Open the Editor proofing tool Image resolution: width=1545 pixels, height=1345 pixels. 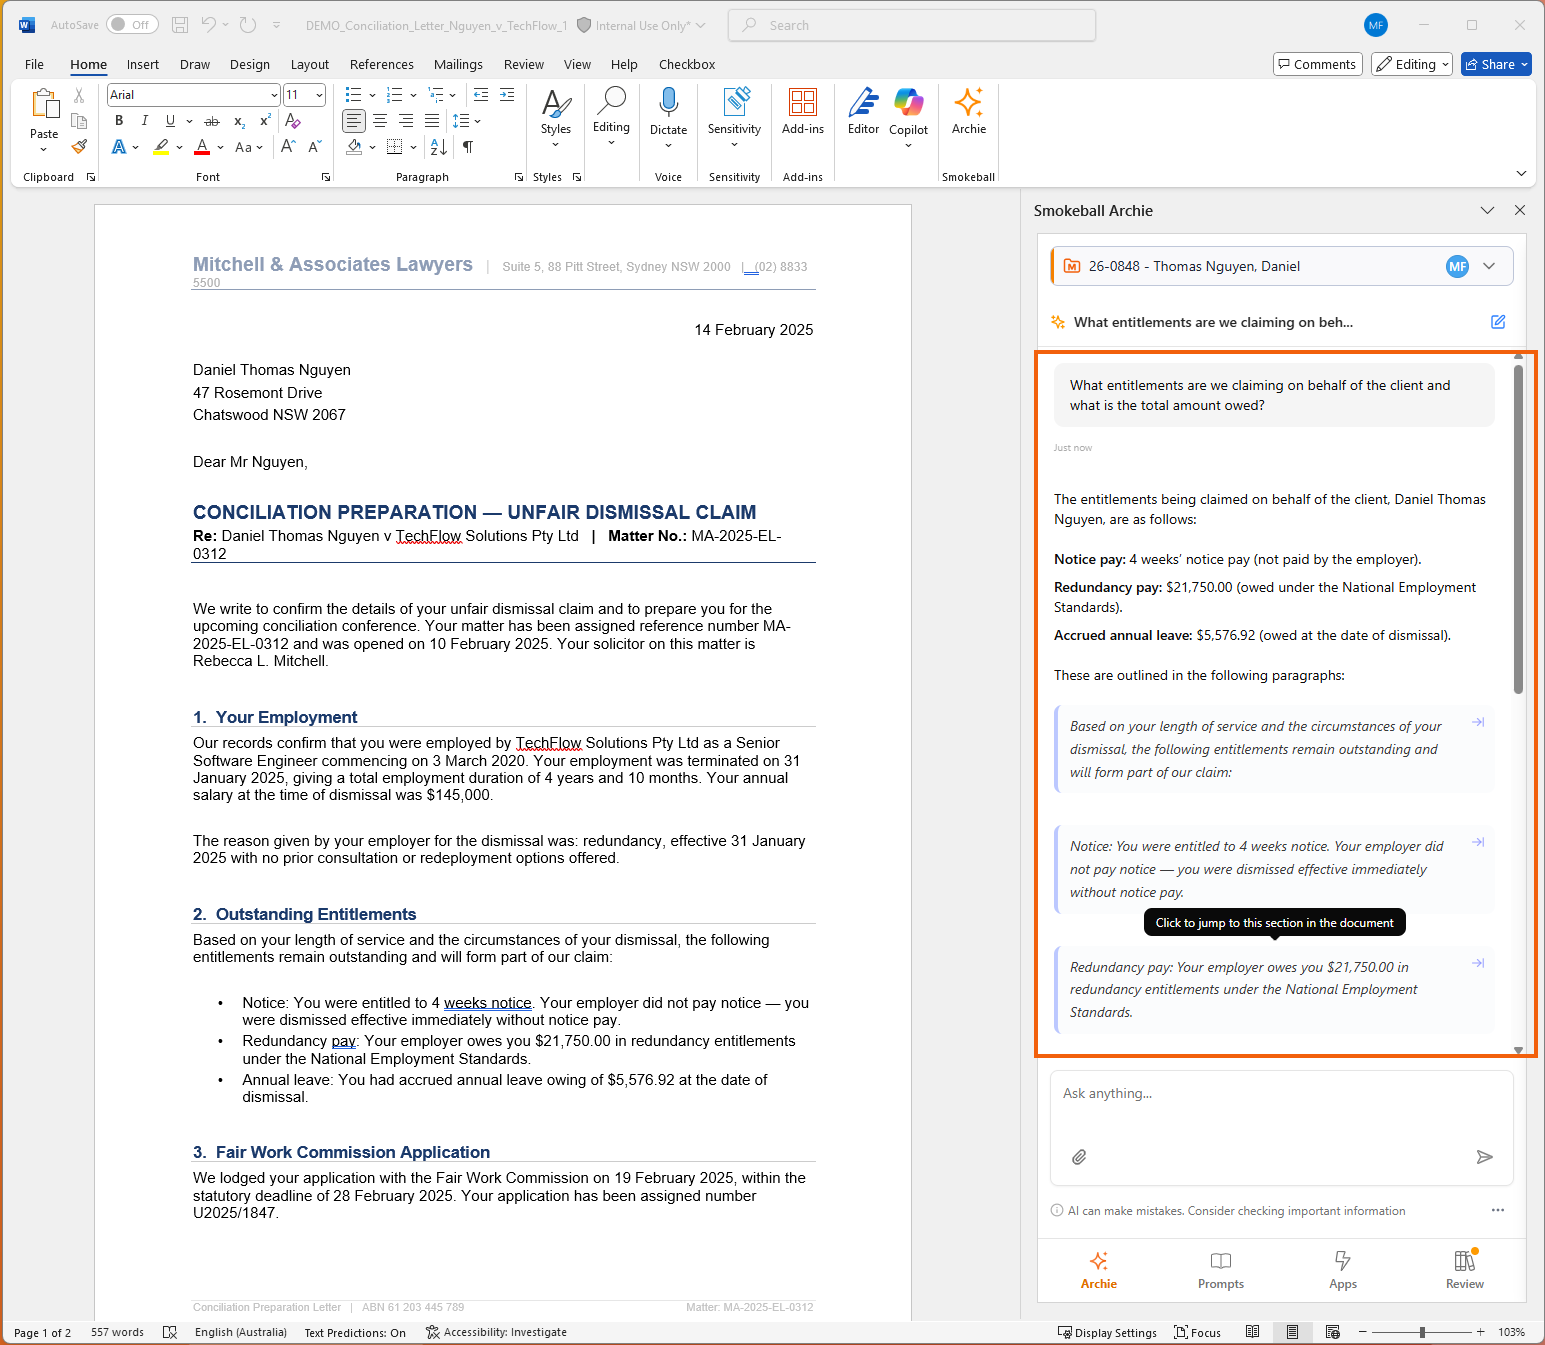click(x=863, y=111)
